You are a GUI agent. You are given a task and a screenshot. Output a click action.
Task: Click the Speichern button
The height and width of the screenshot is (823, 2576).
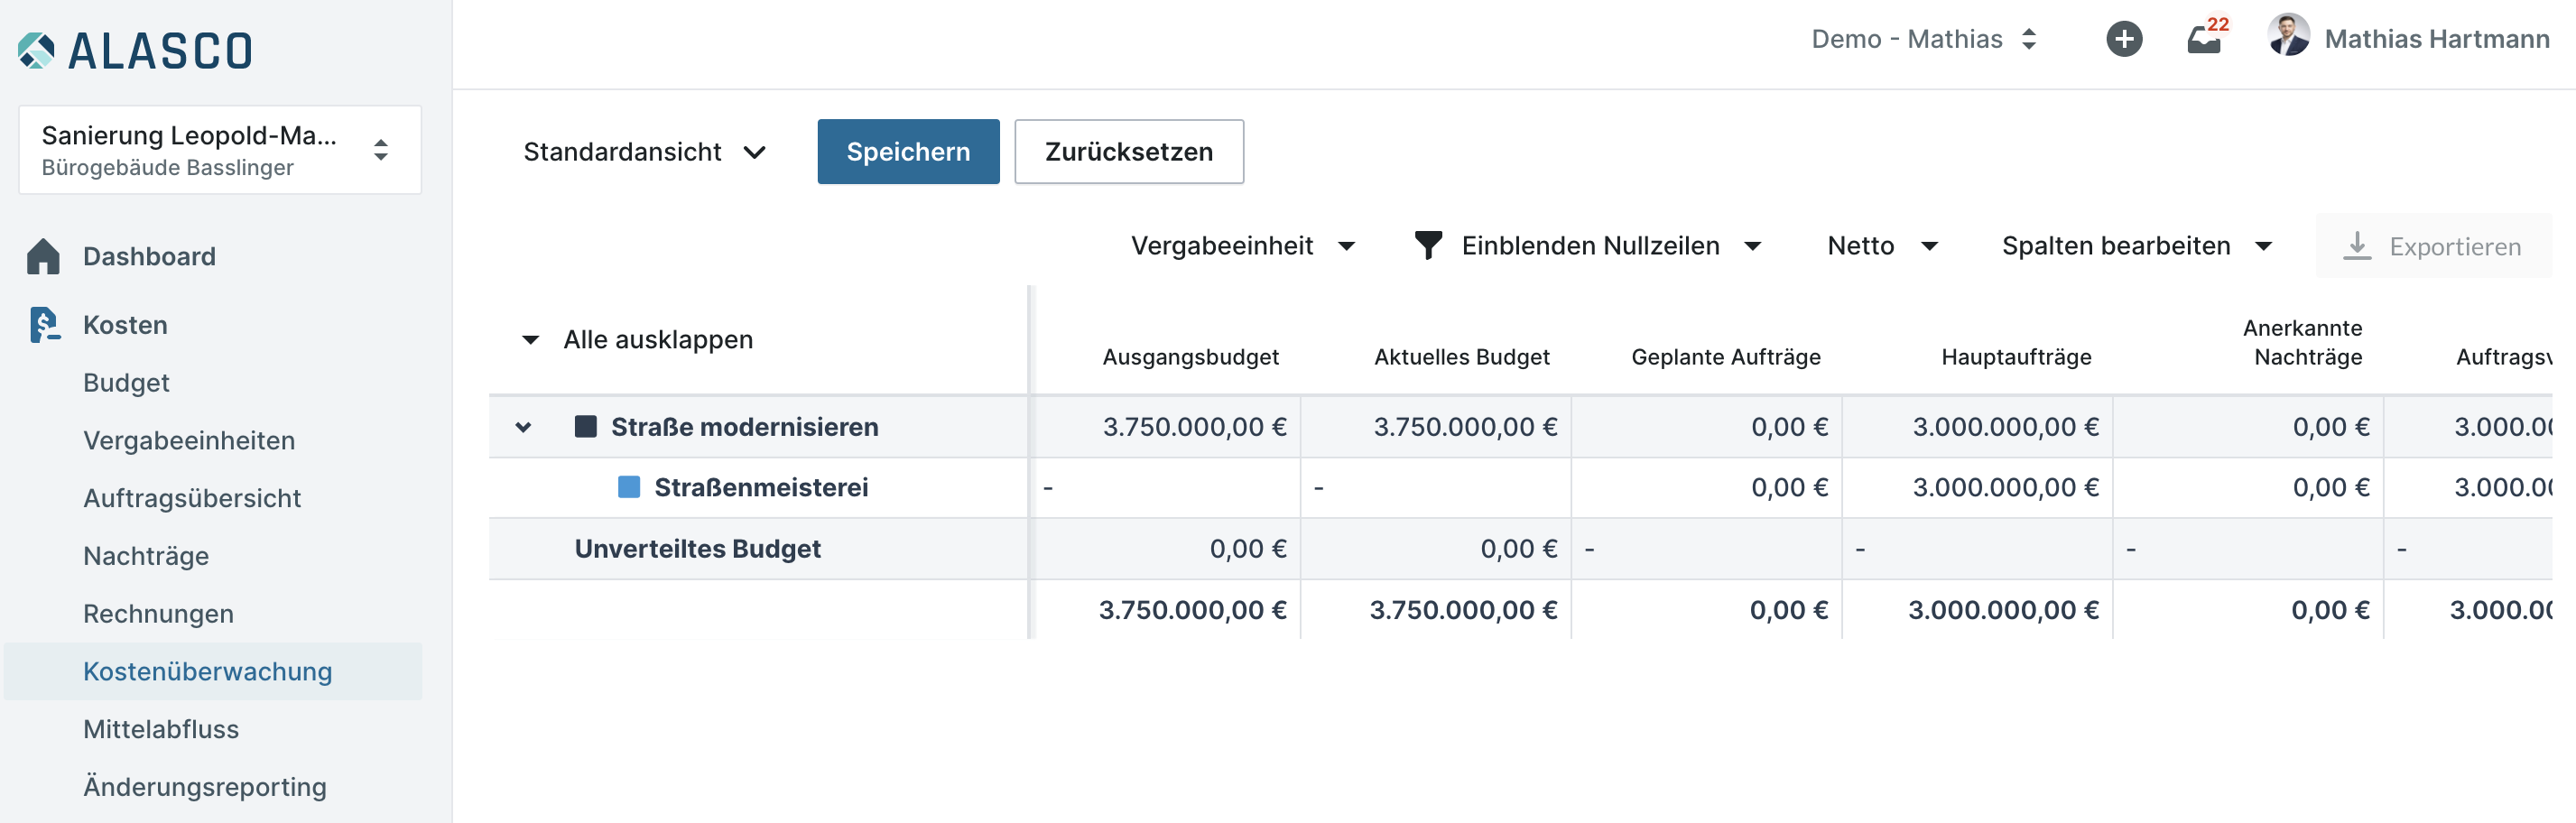907,152
